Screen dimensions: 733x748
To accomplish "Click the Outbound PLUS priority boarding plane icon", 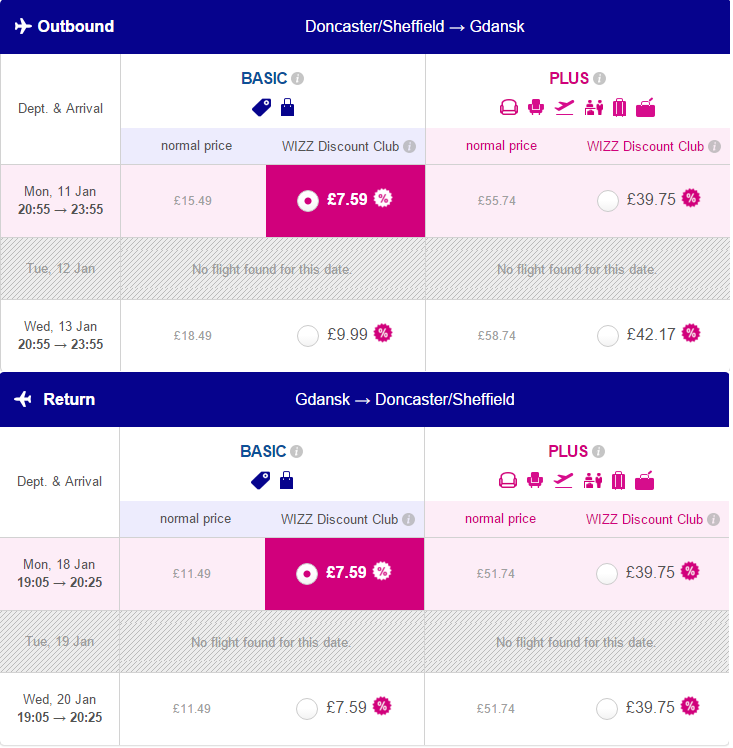I will (x=564, y=107).
